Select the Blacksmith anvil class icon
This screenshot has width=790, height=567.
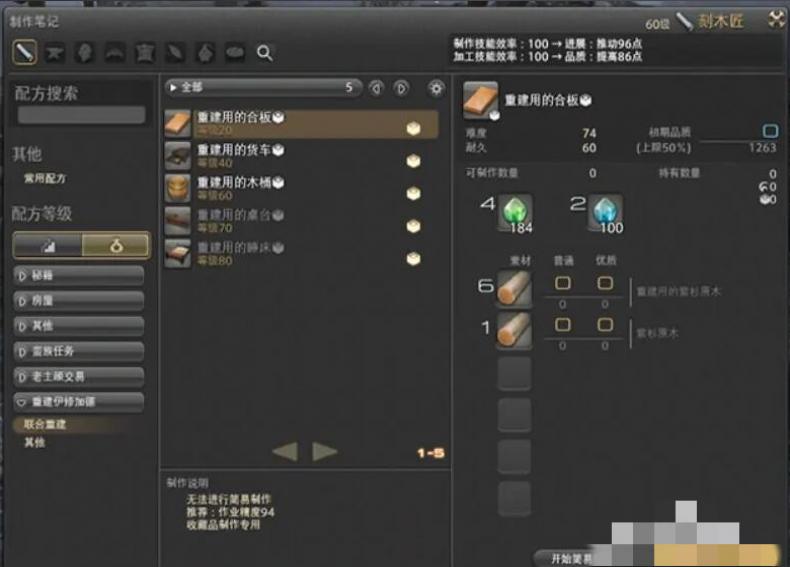(55, 52)
